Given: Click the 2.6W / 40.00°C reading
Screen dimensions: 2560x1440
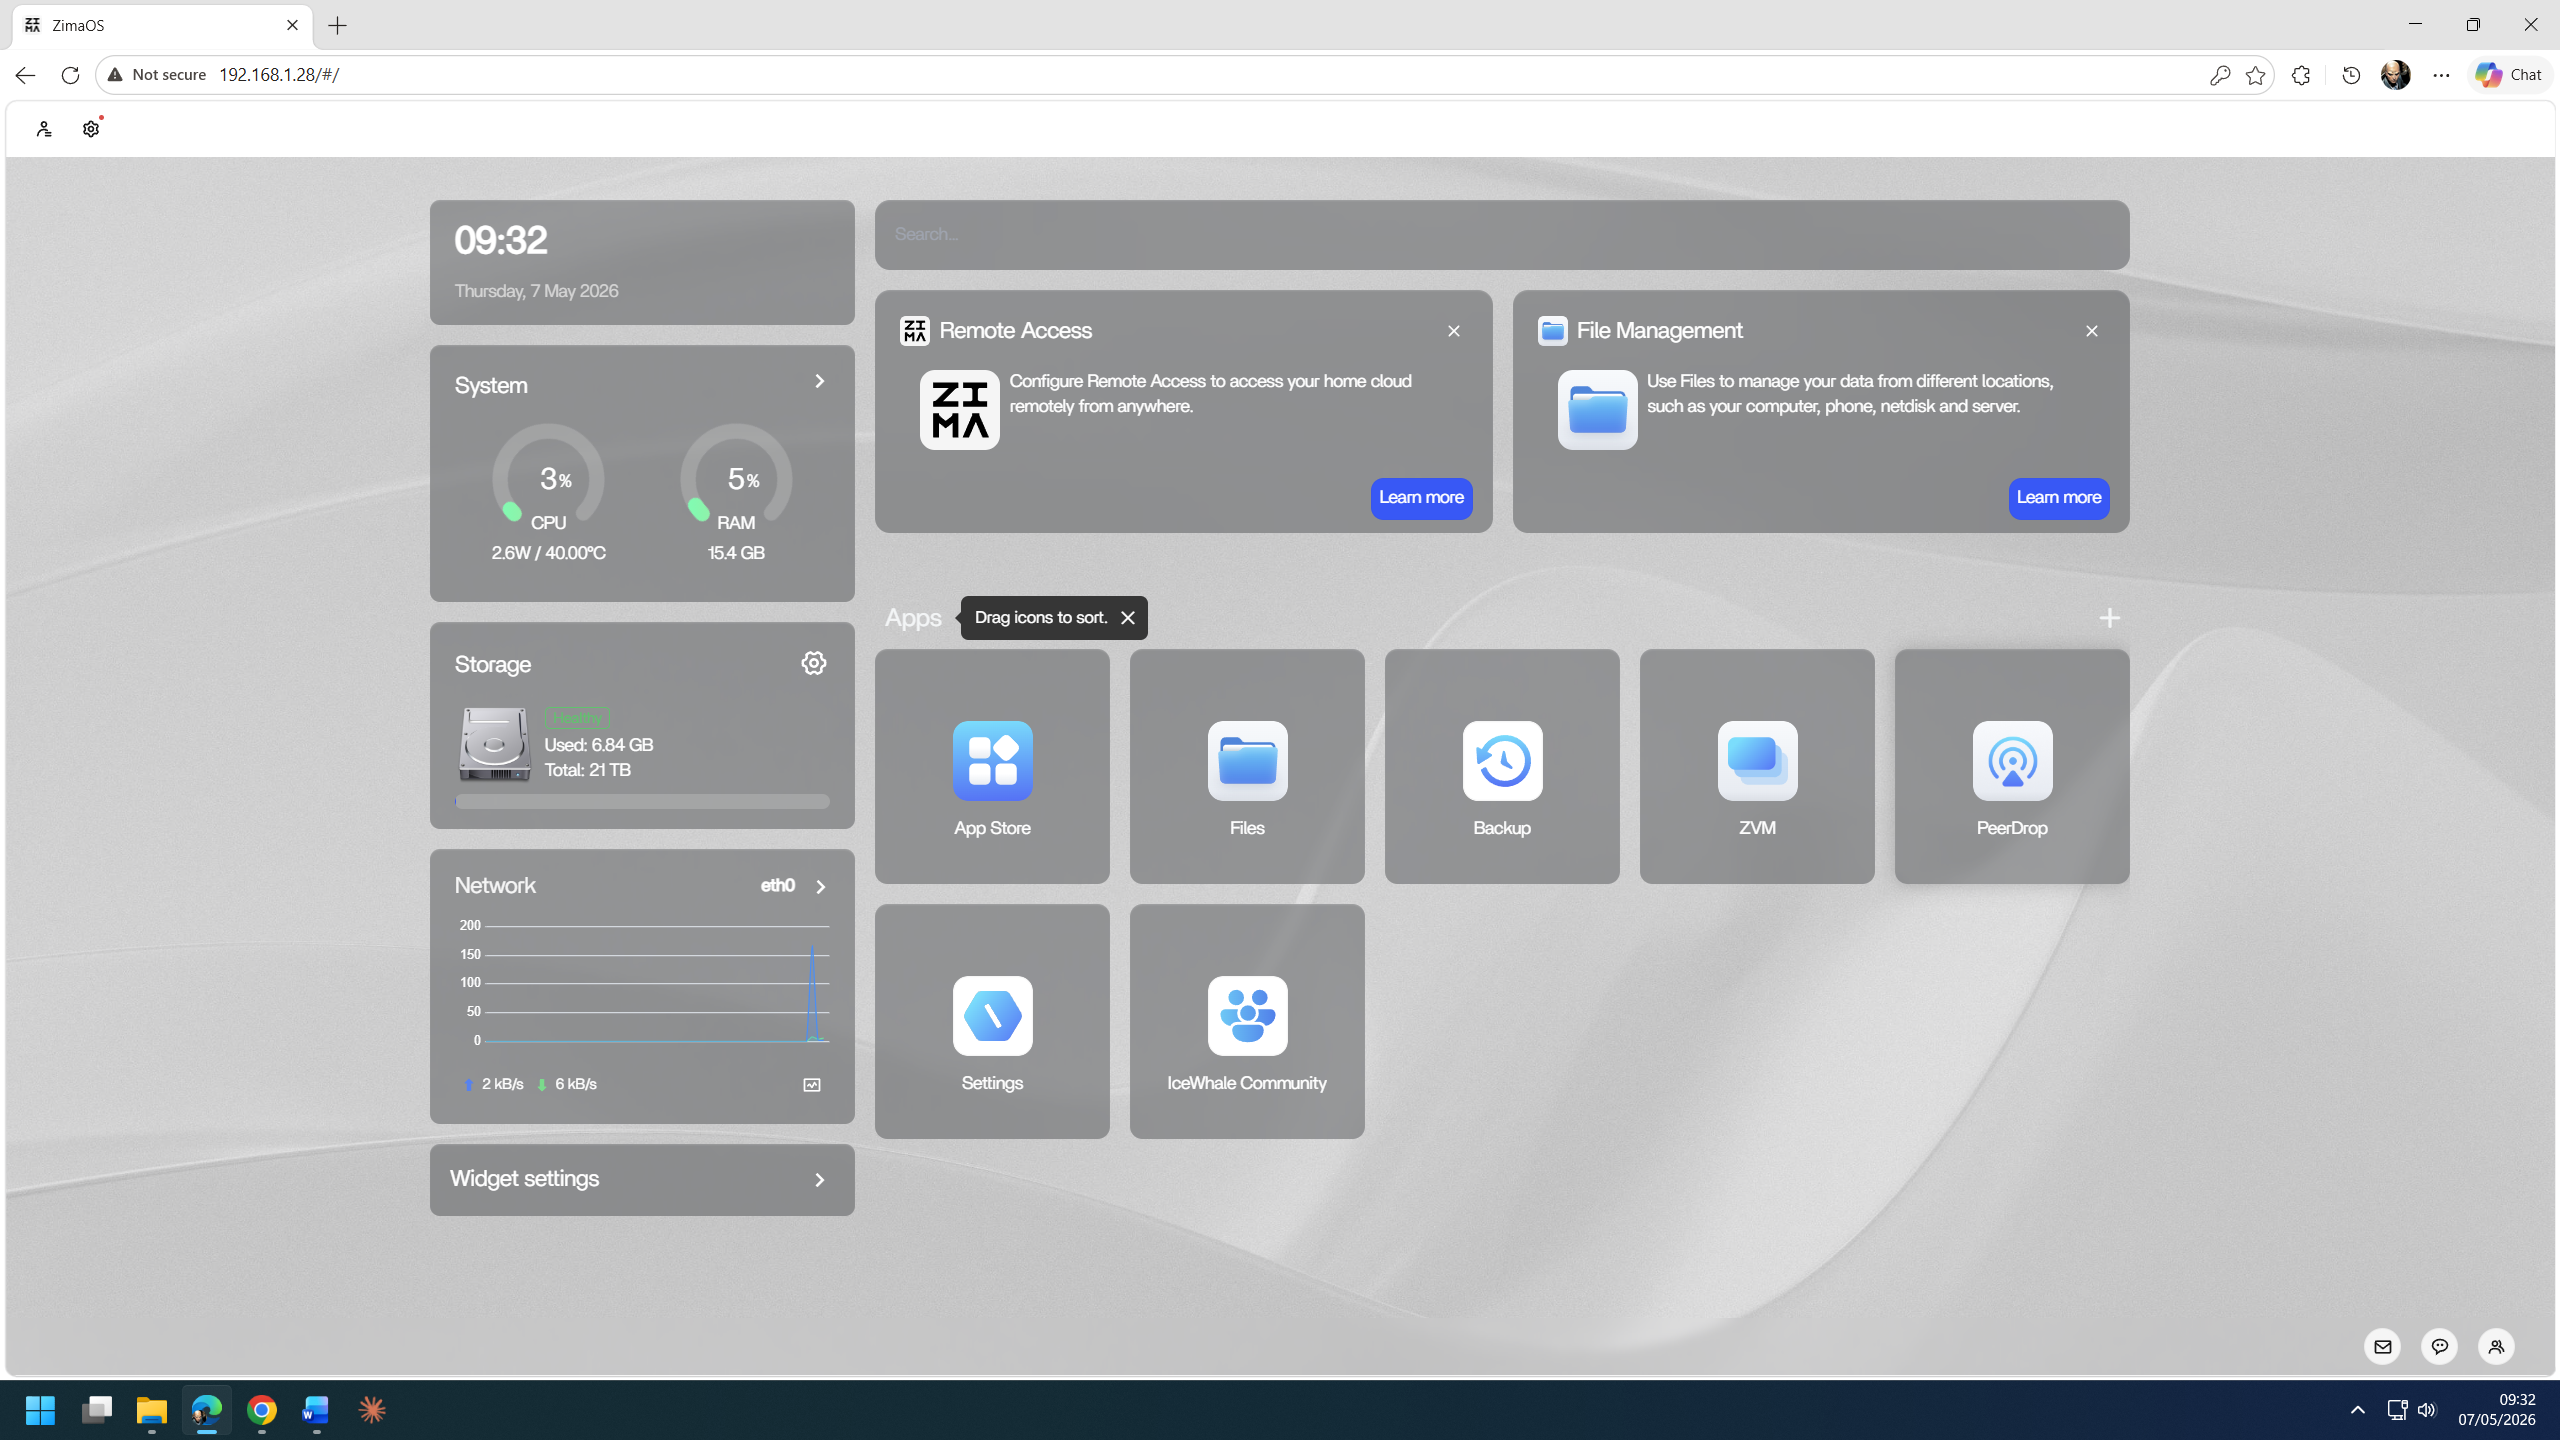Looking at the screenshot, I should point(548,553).
